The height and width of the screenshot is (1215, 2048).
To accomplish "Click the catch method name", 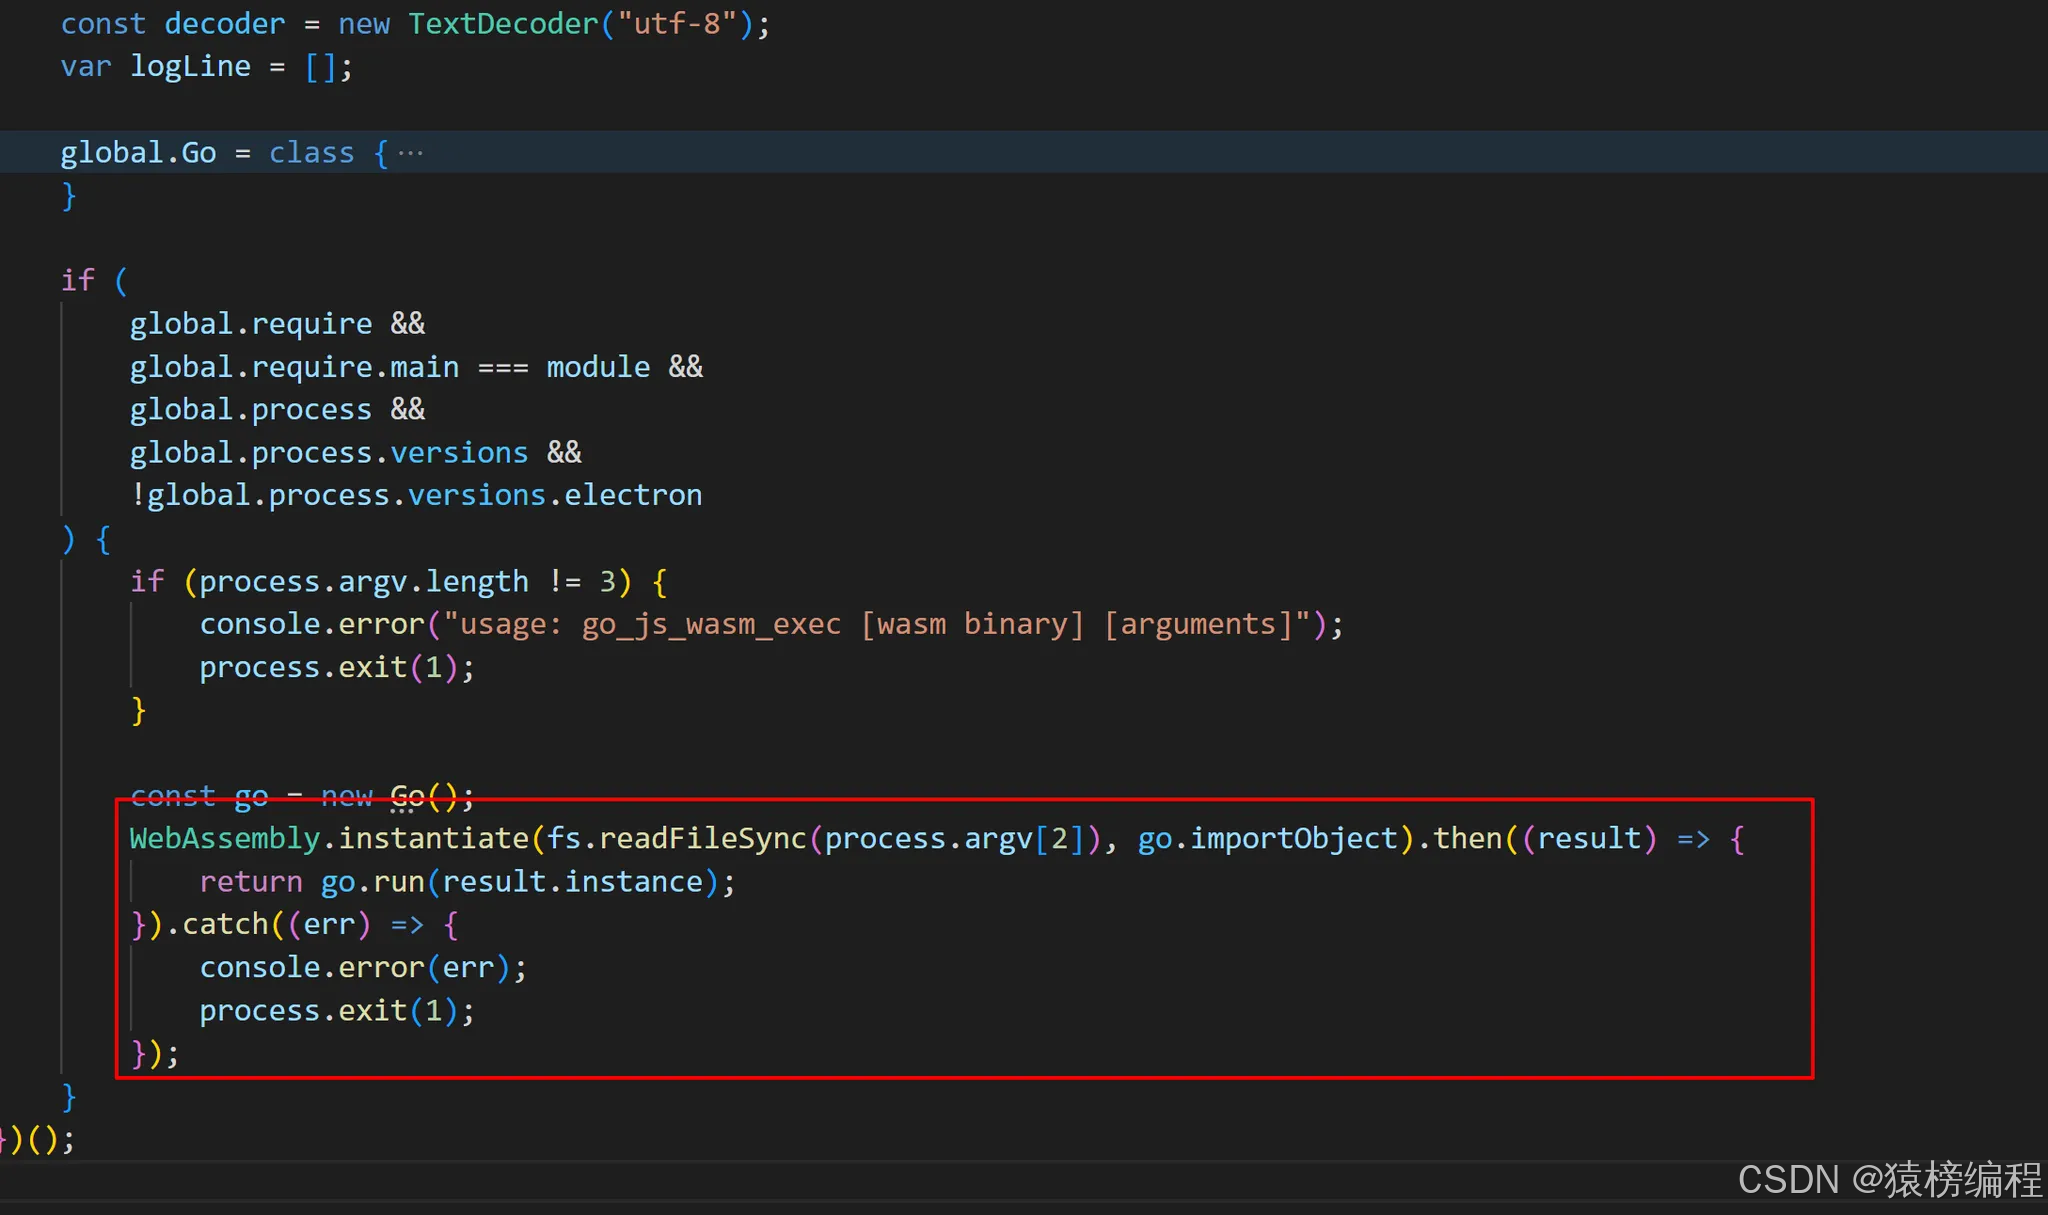I will pos(225,924).
